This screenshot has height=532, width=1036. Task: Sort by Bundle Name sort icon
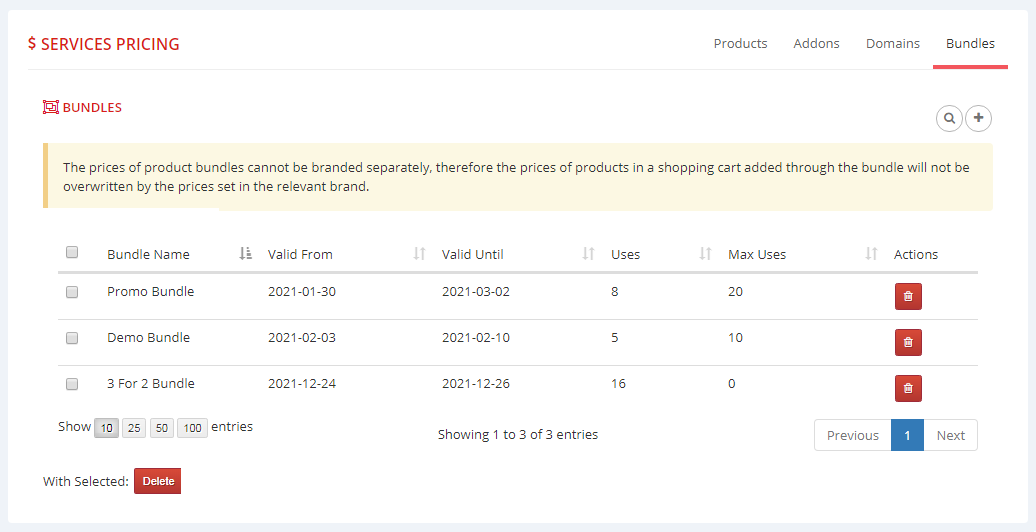[x=246, y=254]
